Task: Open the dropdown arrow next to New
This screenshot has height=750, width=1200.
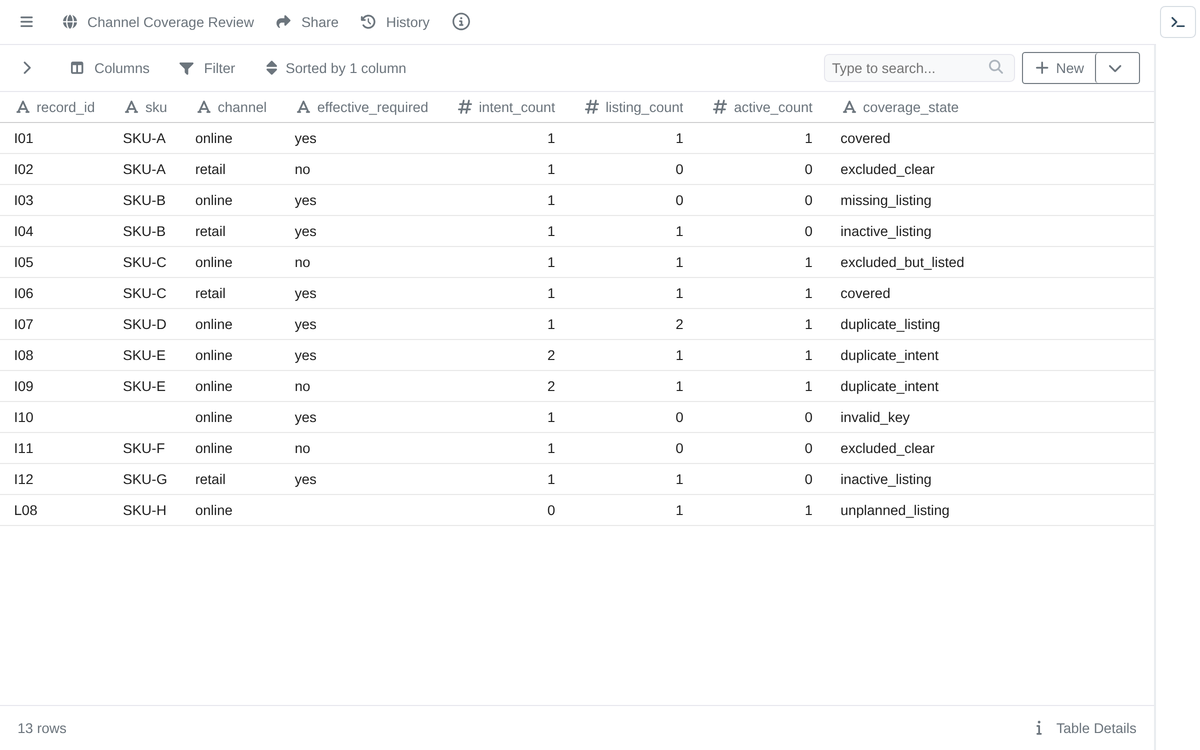Action: click(x=1116, y=68)
